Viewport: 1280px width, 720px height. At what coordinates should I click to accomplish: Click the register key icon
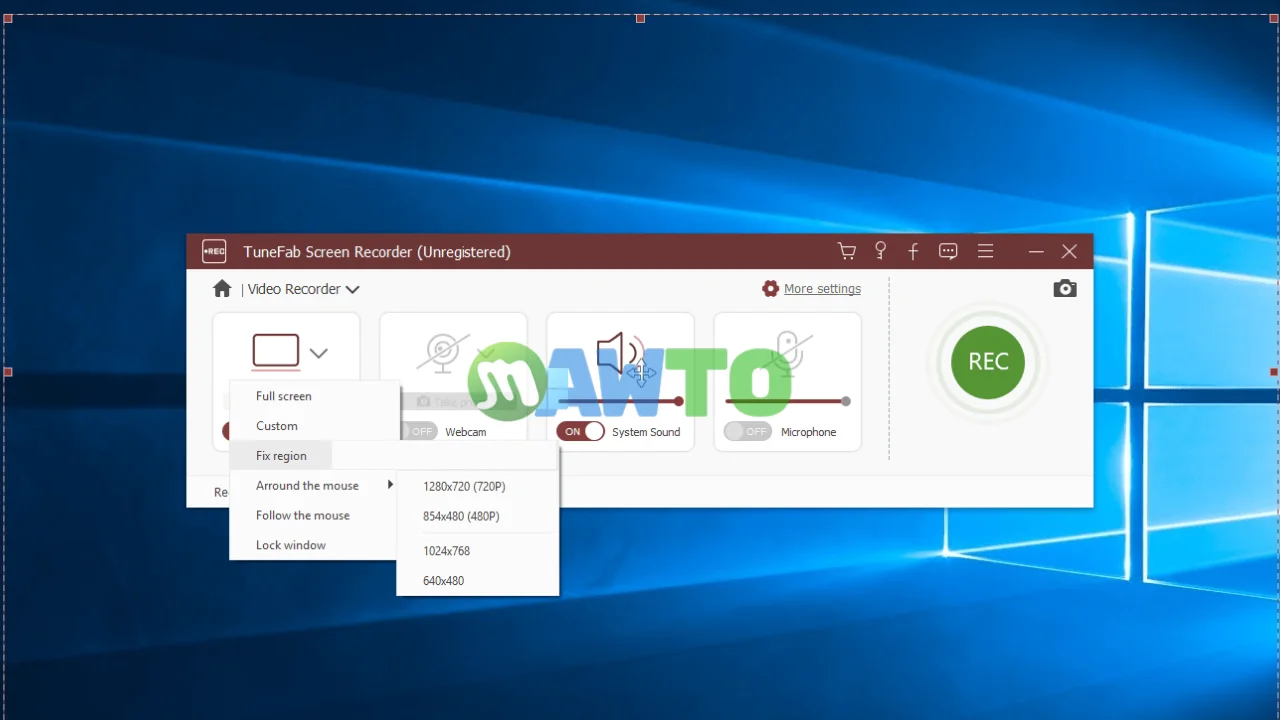(881, 252)
